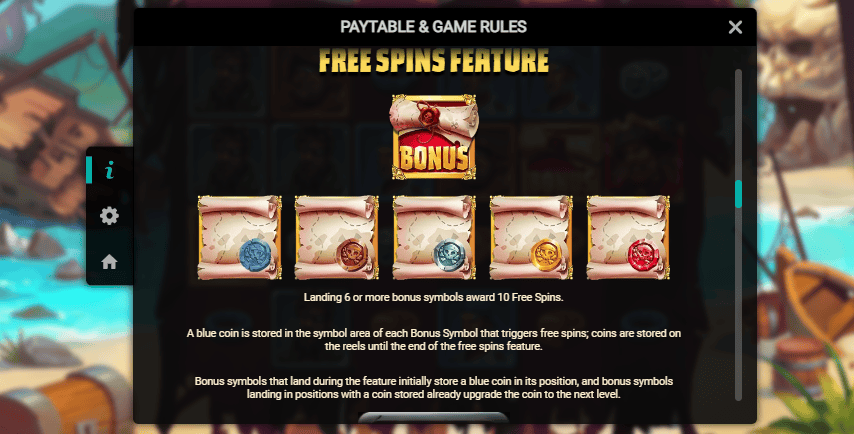Select the scroll with the gold coin

(x=531, y=237)
